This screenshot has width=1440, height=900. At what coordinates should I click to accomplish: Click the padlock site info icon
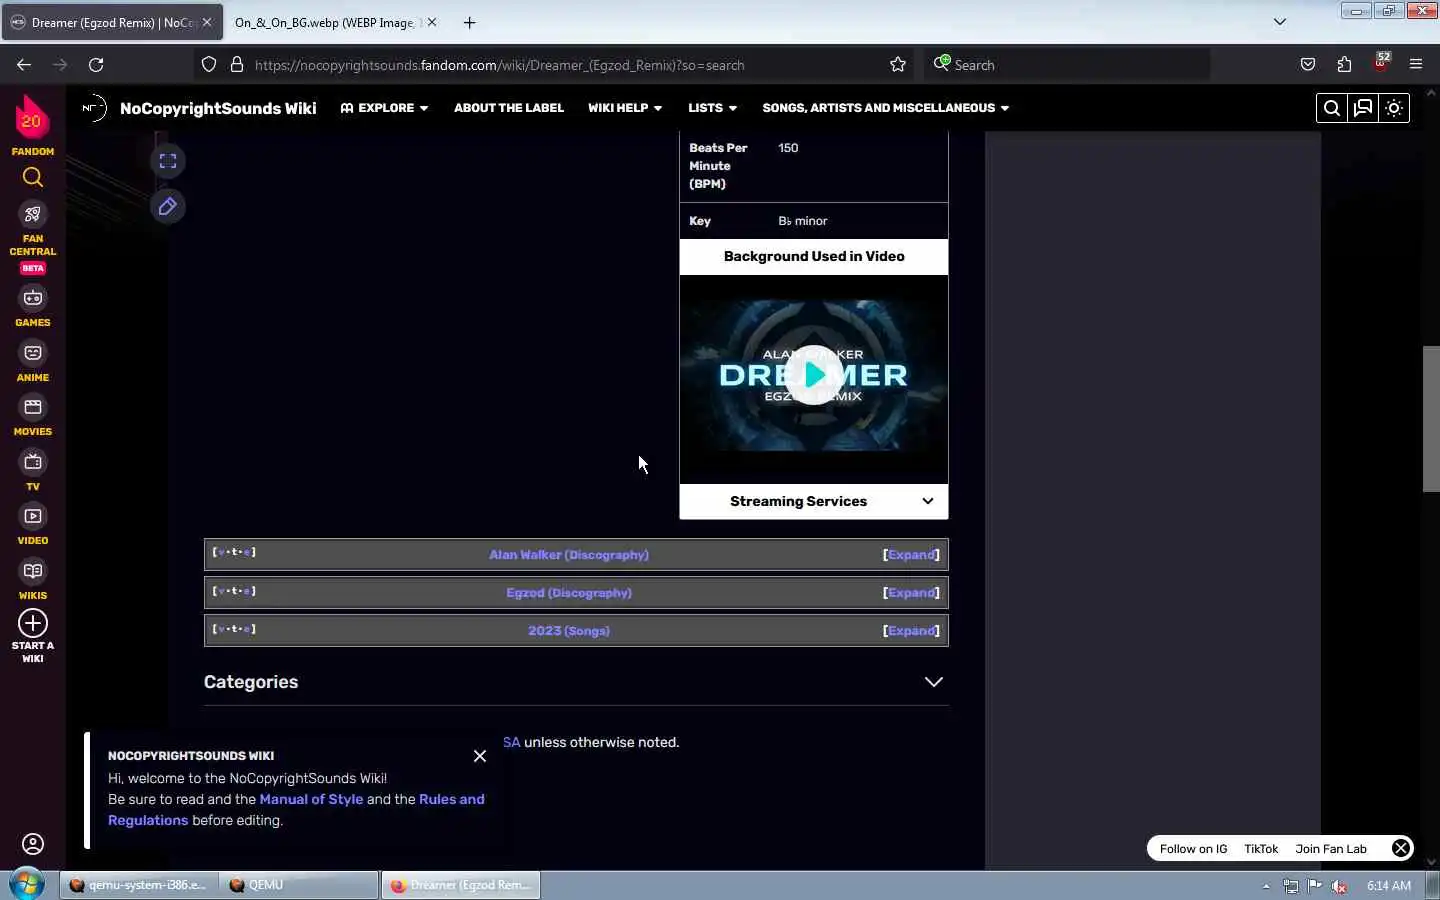click(x=237, y=65)
